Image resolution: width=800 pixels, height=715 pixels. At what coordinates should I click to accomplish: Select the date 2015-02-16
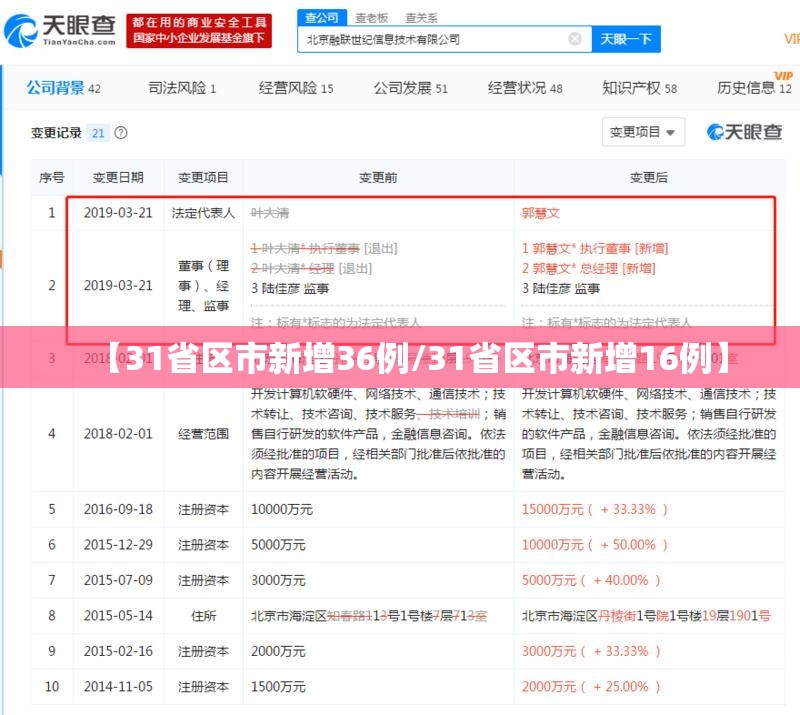click(118, 651)
